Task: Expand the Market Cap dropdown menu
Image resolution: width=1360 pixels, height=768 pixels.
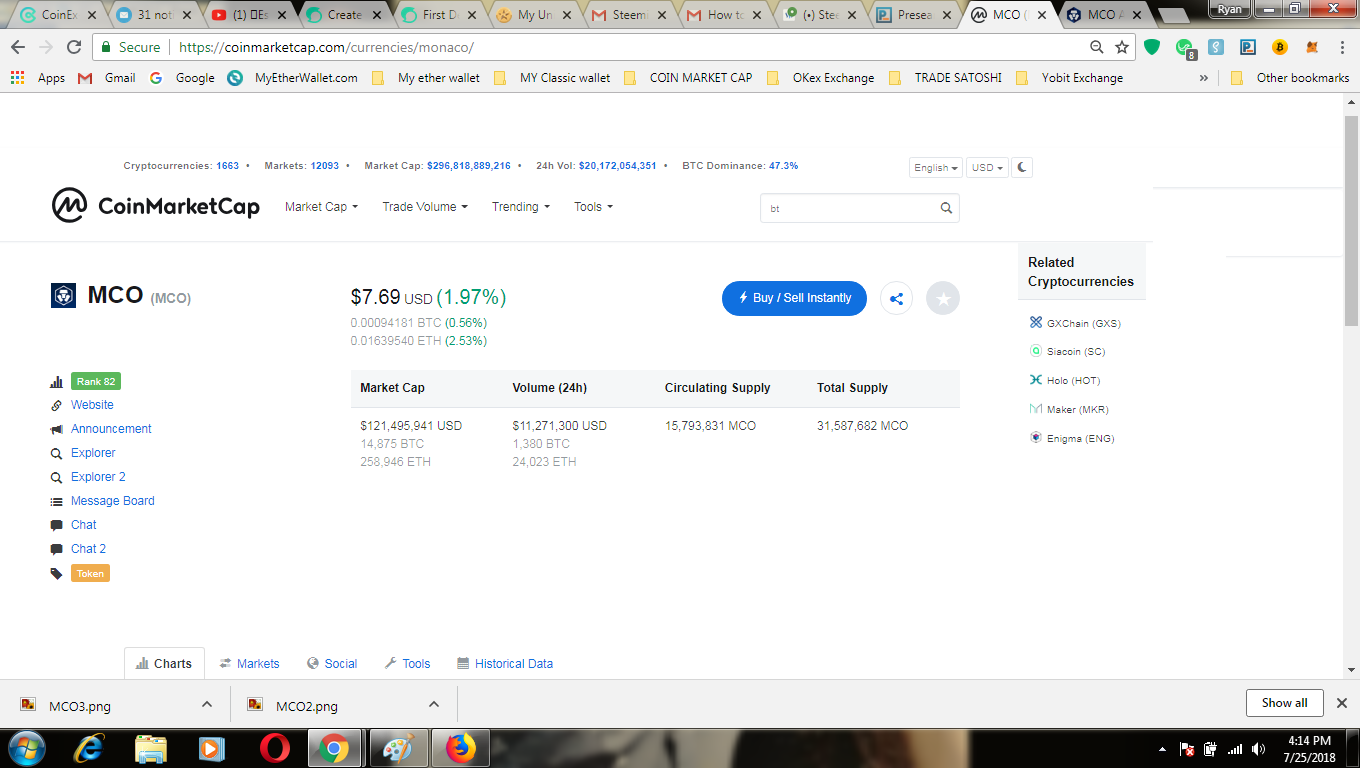Action: coord(321,207)
